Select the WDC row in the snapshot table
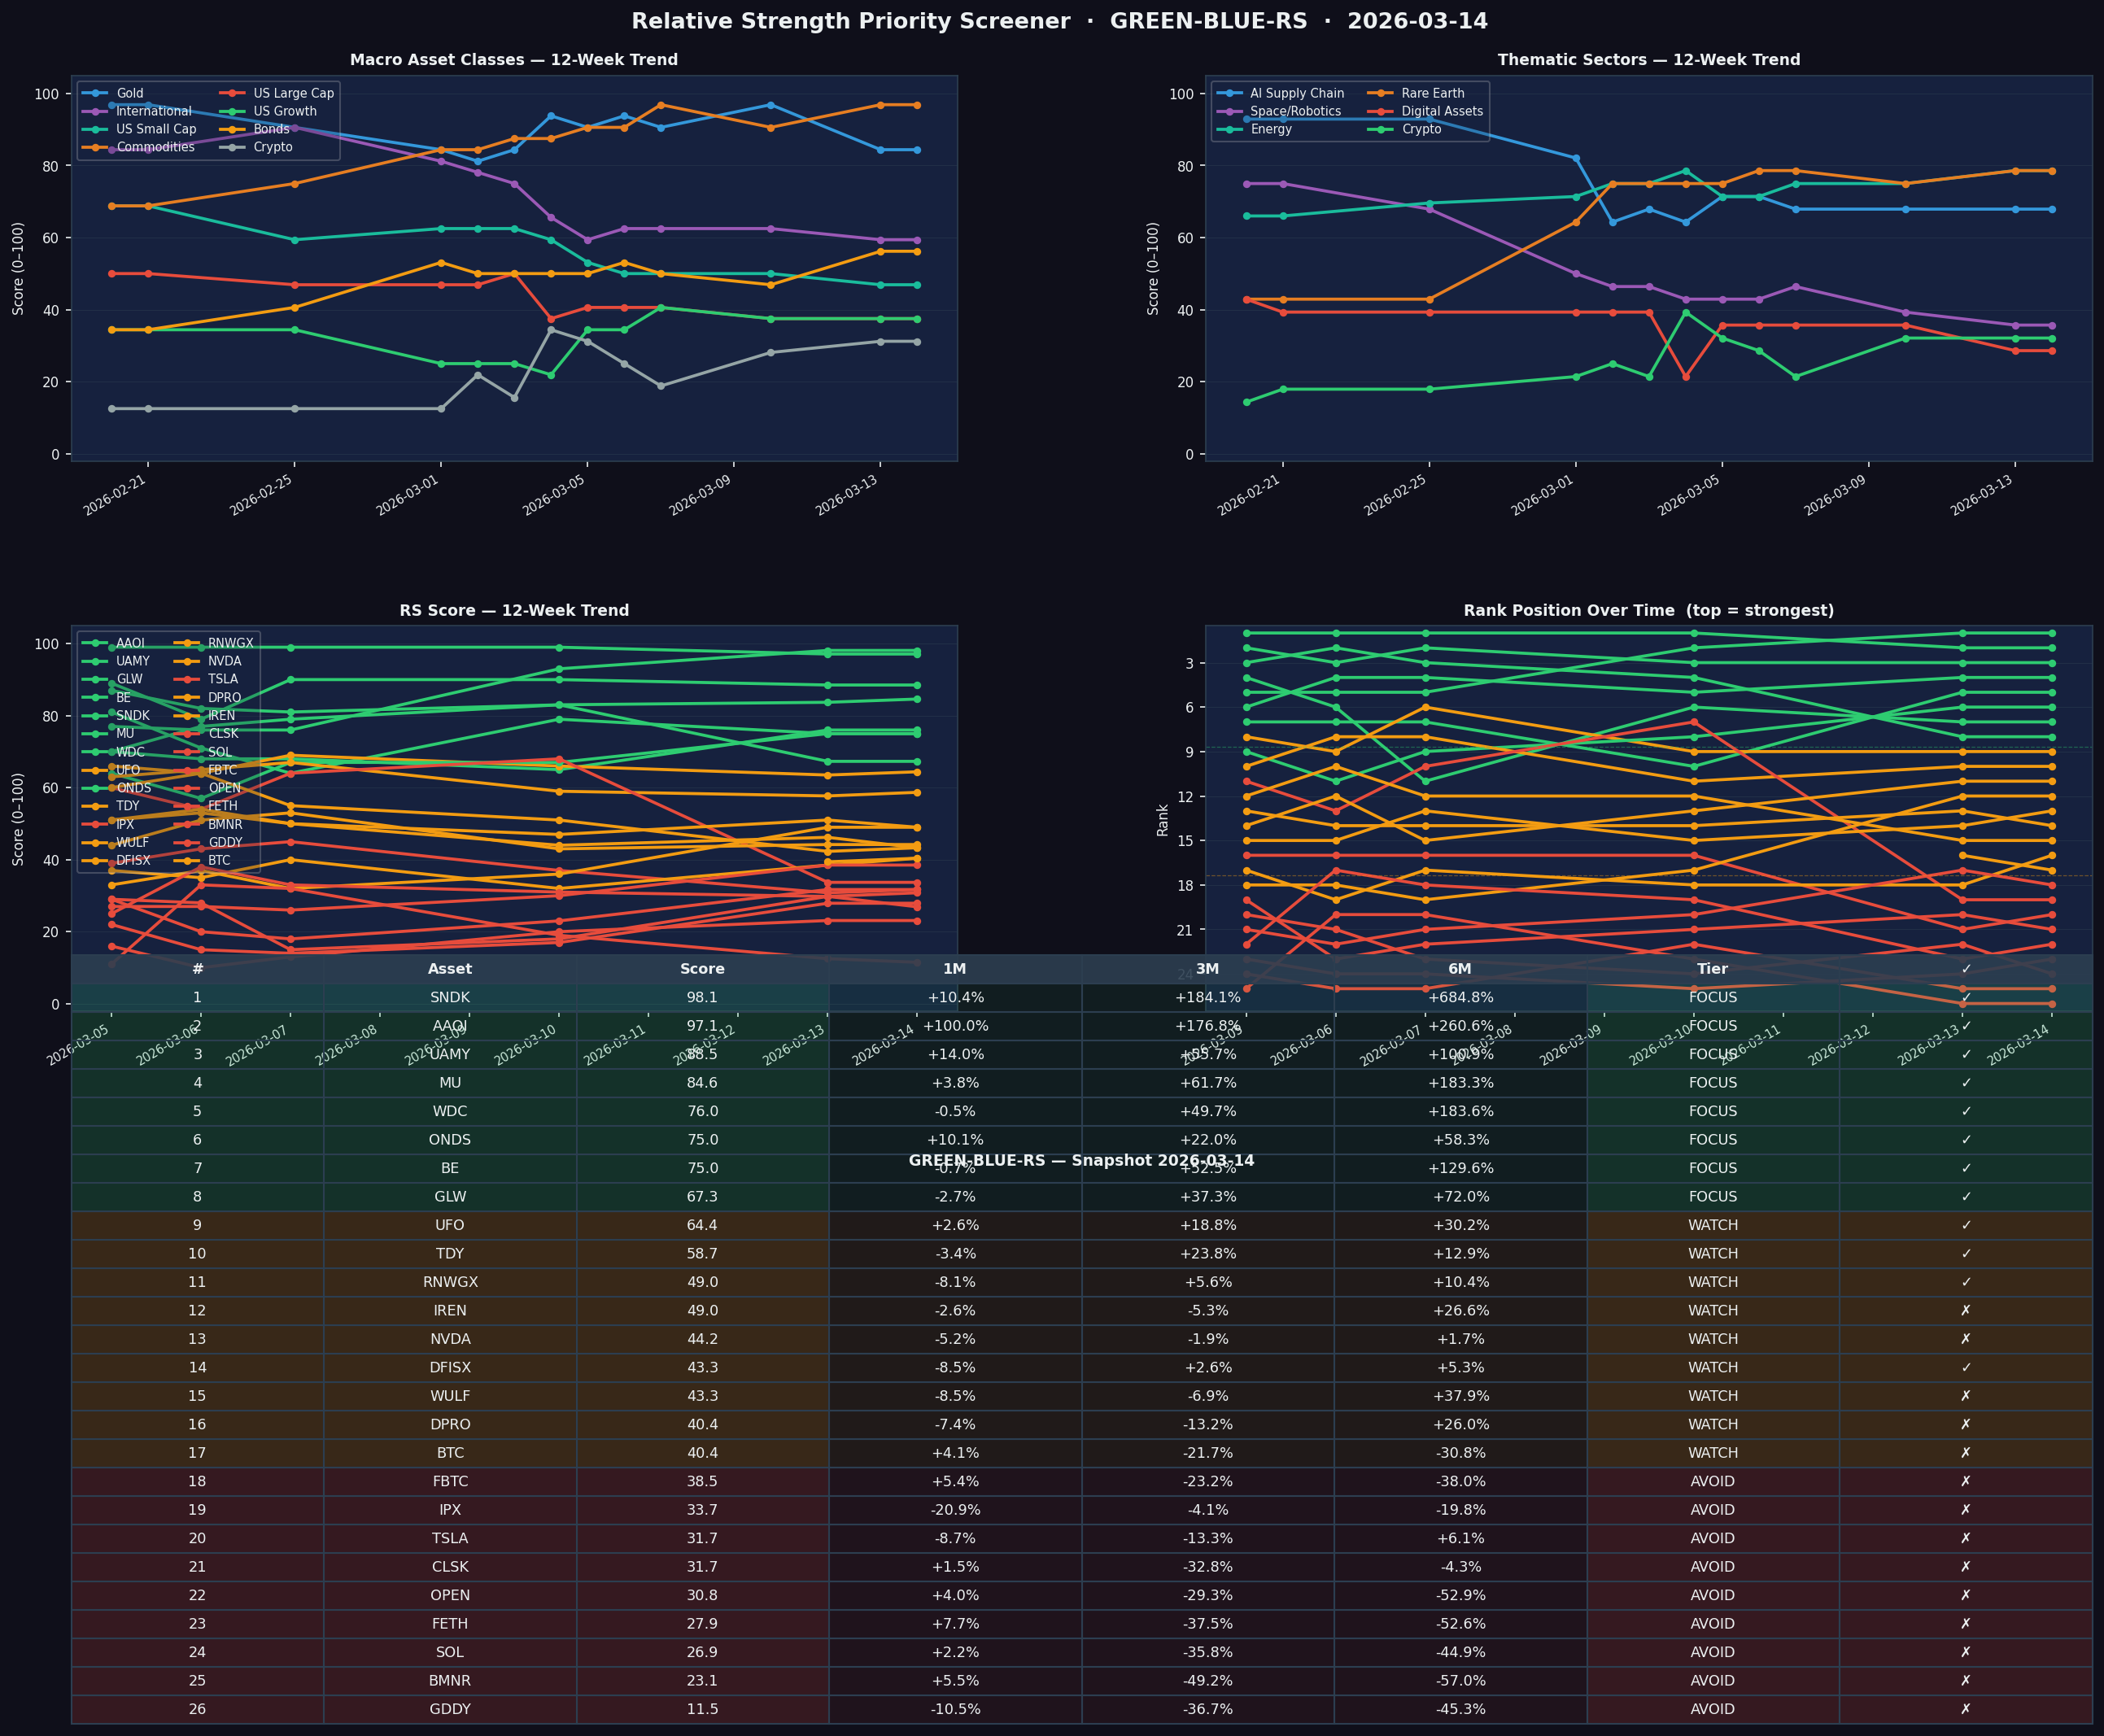2104x1736 pixels. [450, 1110]
